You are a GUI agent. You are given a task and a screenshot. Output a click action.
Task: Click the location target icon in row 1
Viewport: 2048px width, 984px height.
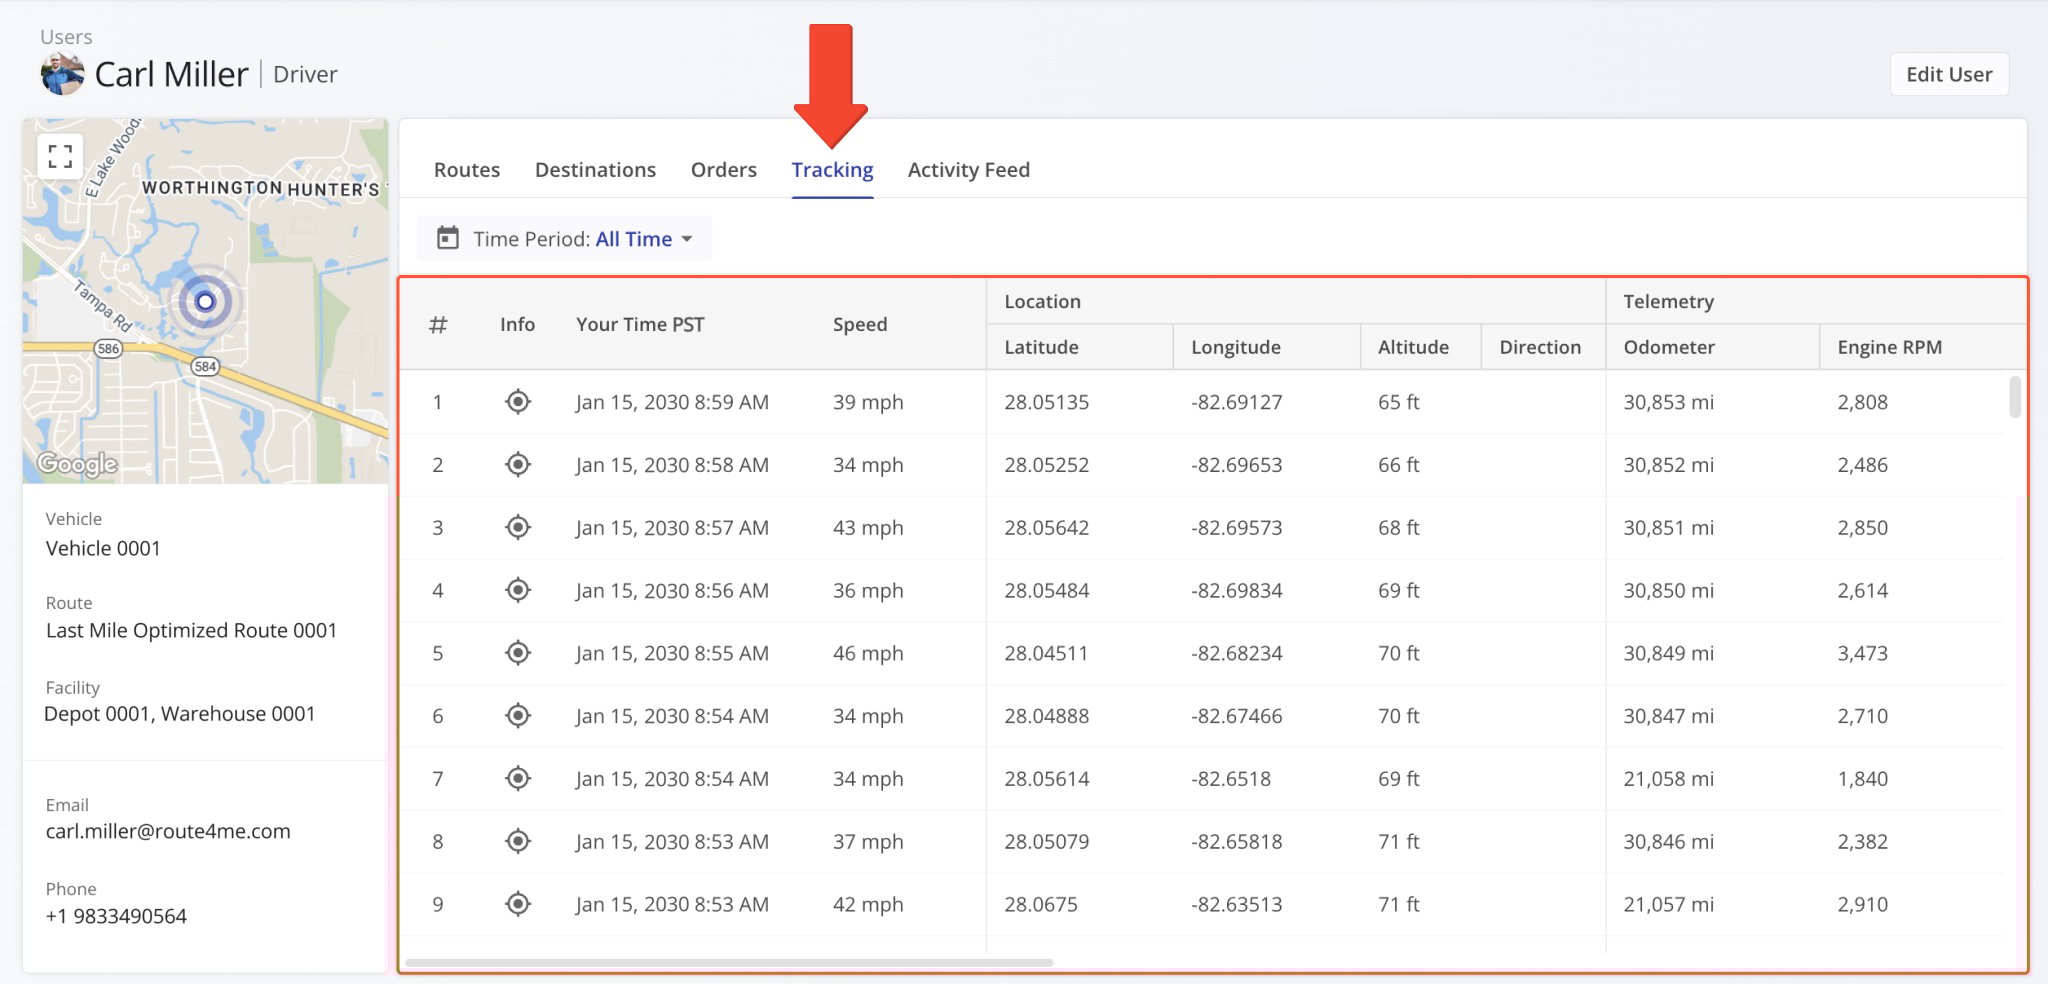517,402
